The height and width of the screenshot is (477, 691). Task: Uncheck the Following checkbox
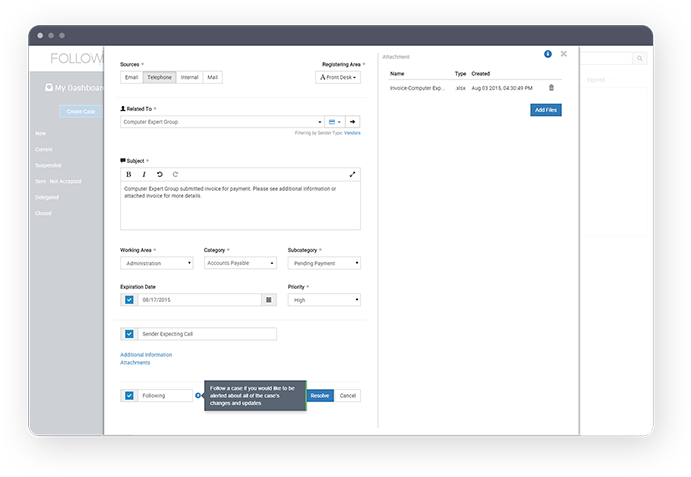(129, 395)
